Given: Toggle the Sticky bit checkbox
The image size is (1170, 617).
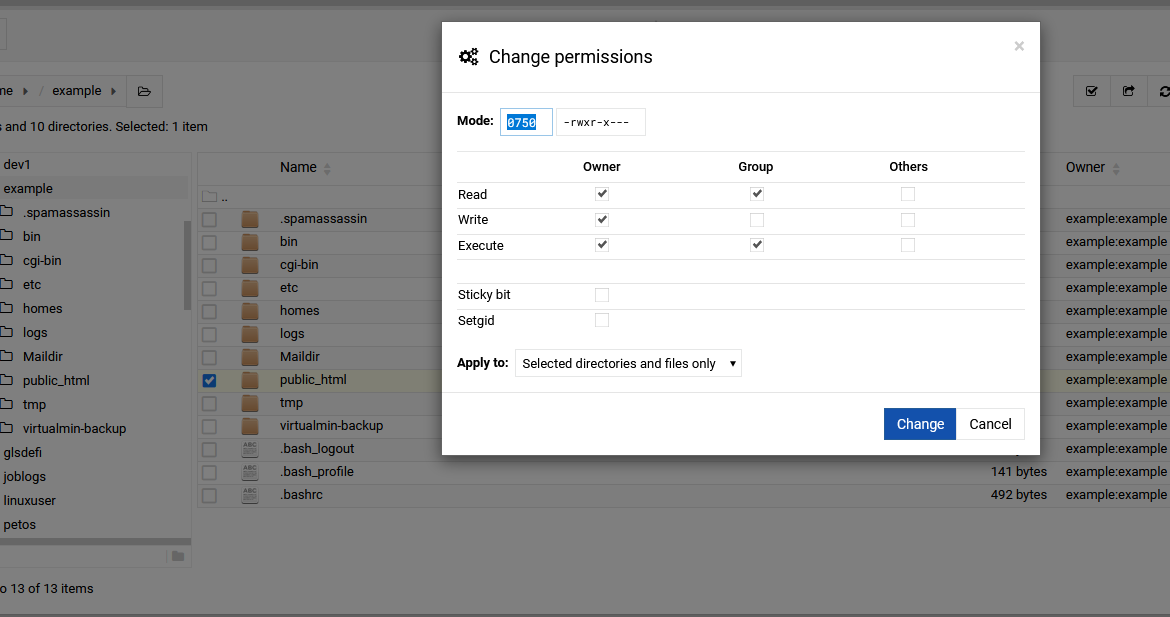Looking at the screenshot, I should [602, 295].
